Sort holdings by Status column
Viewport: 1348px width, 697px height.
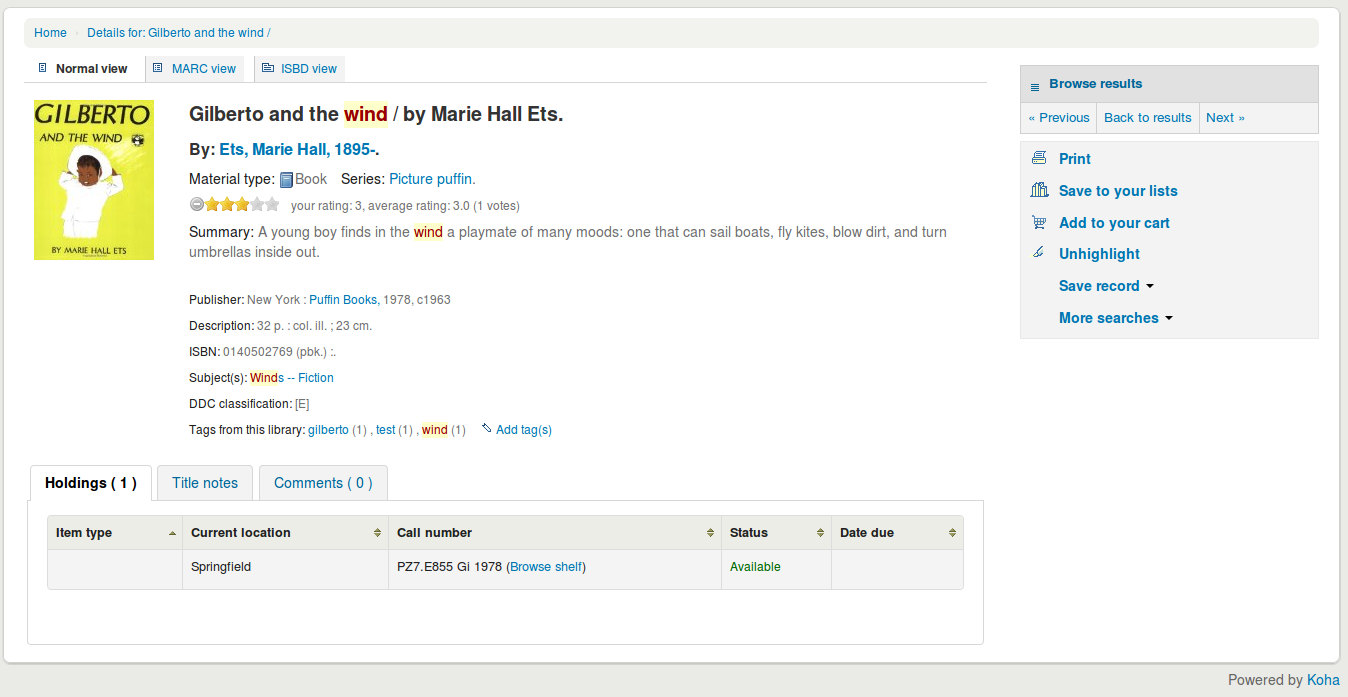(x=776, y=533)
